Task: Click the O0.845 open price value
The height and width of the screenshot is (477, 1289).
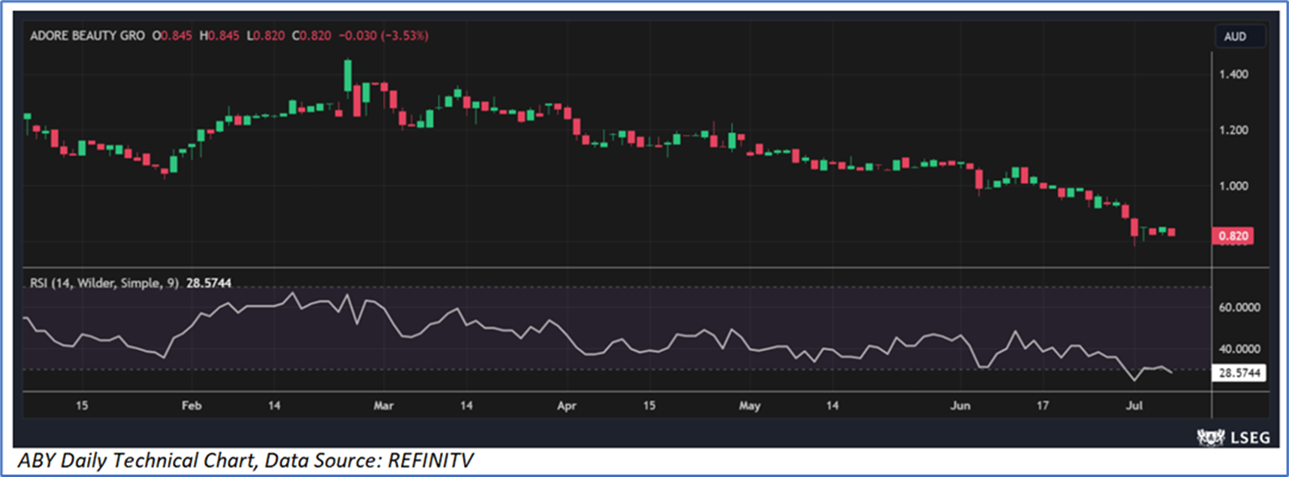Action: [171, 35]
